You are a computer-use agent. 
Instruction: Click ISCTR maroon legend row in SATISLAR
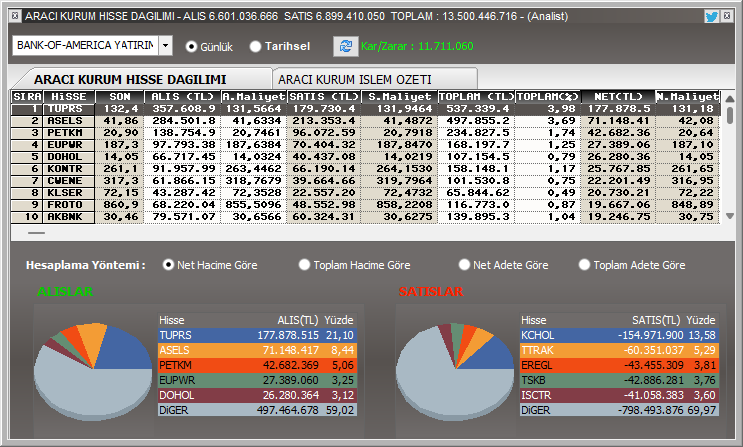point(619,395)
